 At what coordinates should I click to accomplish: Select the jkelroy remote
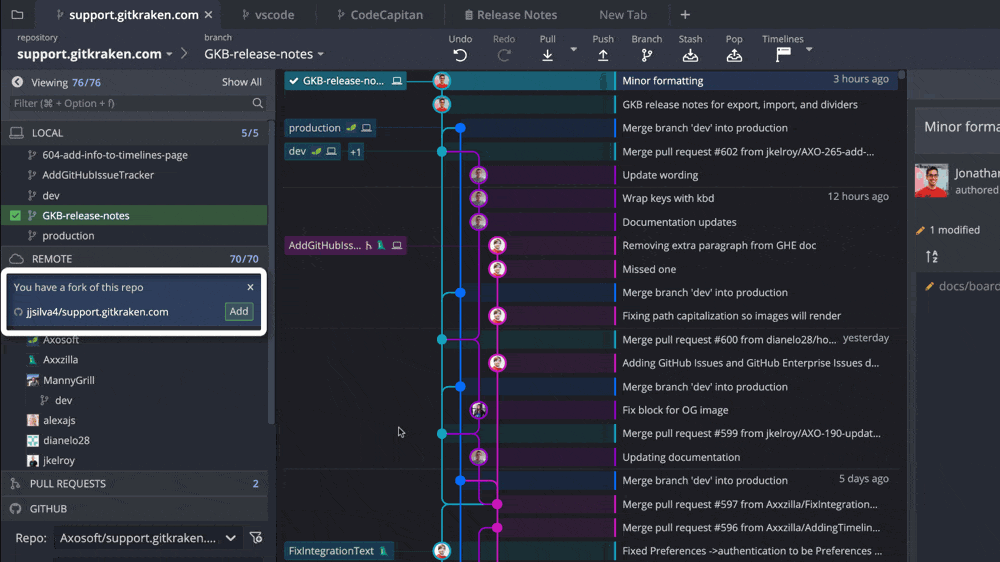[x=59, y=460]
